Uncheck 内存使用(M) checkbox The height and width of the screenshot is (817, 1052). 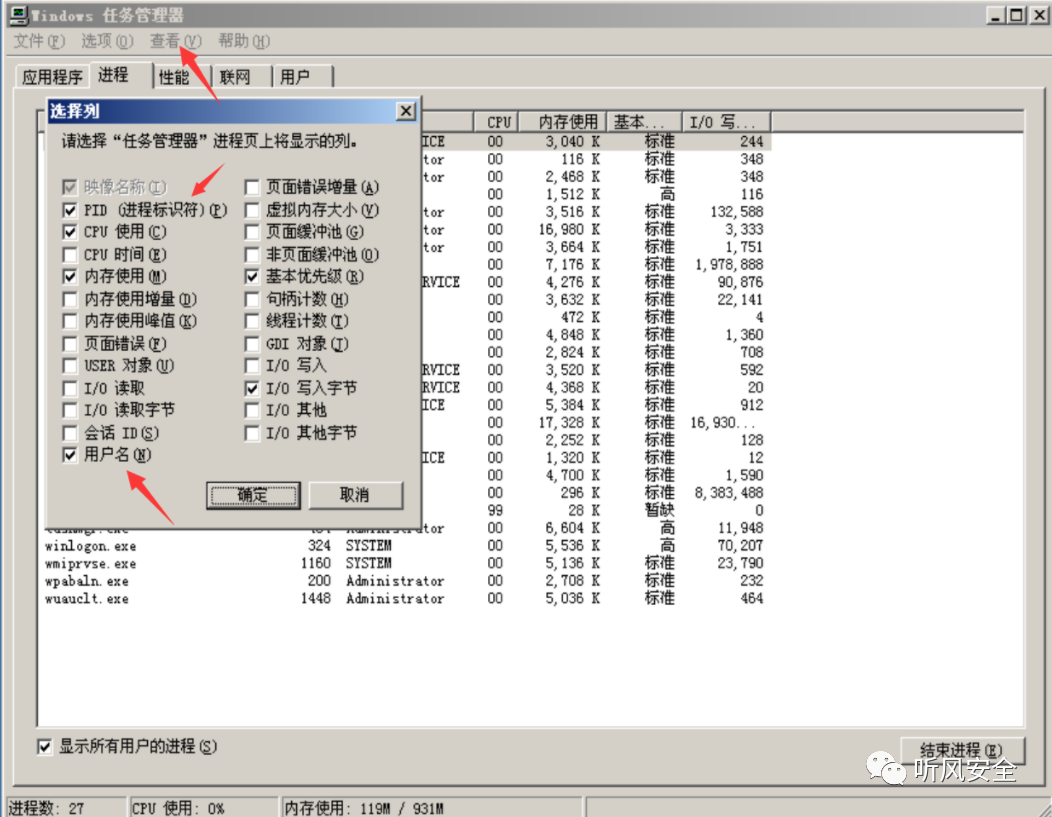click(x=70, y=276)
